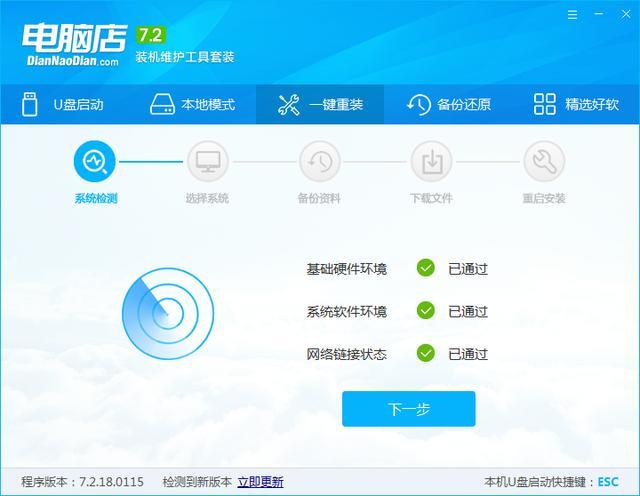Click the 下载文件 download step icon
Viewport: 640px width, 496px height.
431,161
